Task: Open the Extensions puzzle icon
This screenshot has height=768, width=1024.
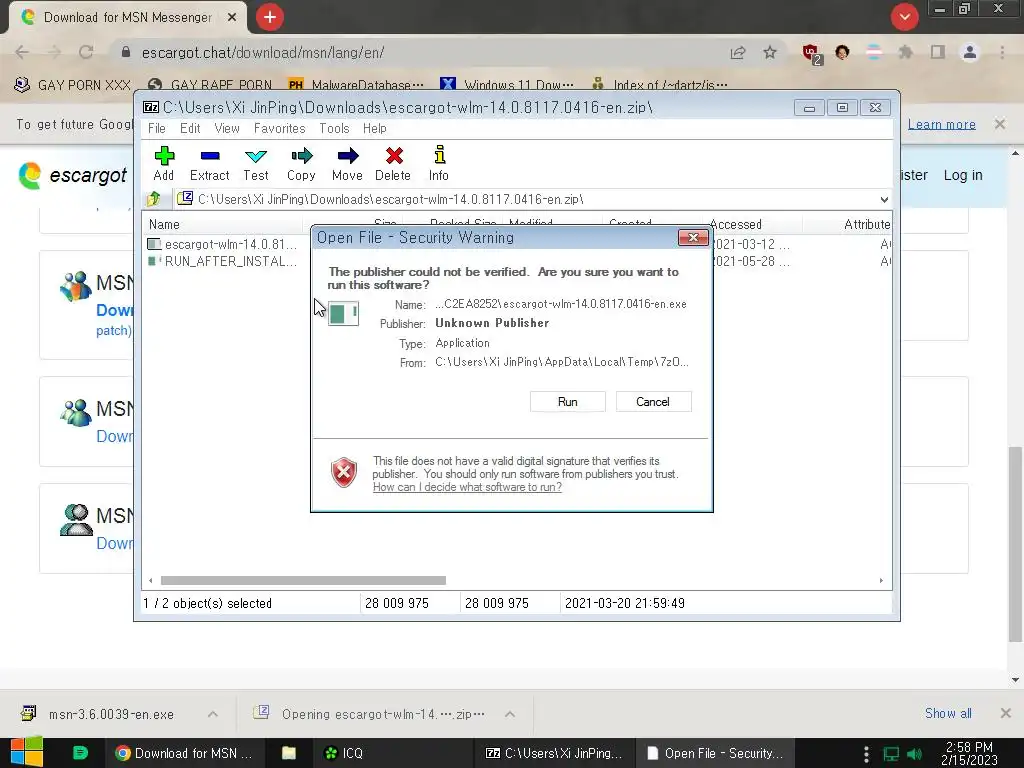Action: pyautogui.click(x=906, y=52)
